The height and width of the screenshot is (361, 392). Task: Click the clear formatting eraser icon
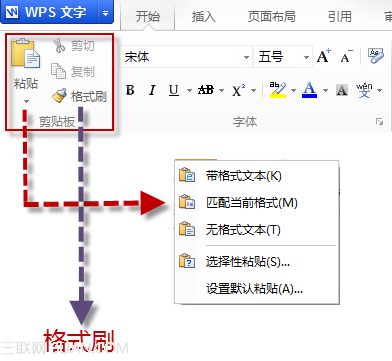pos(376,56)
